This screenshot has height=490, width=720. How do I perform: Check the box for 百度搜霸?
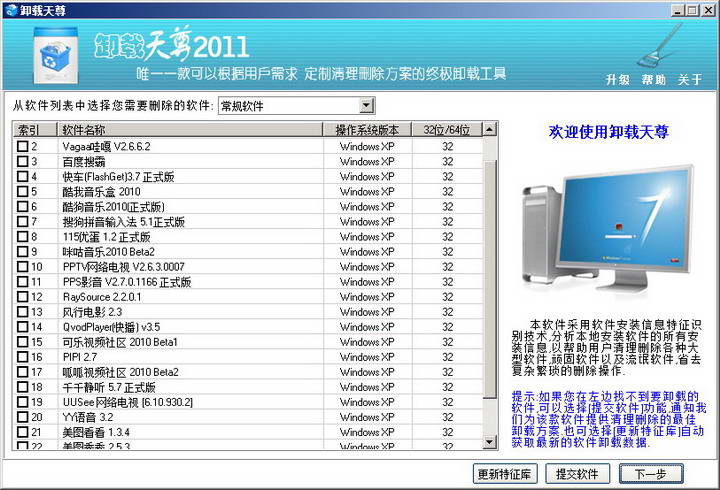tap(22, 161)
